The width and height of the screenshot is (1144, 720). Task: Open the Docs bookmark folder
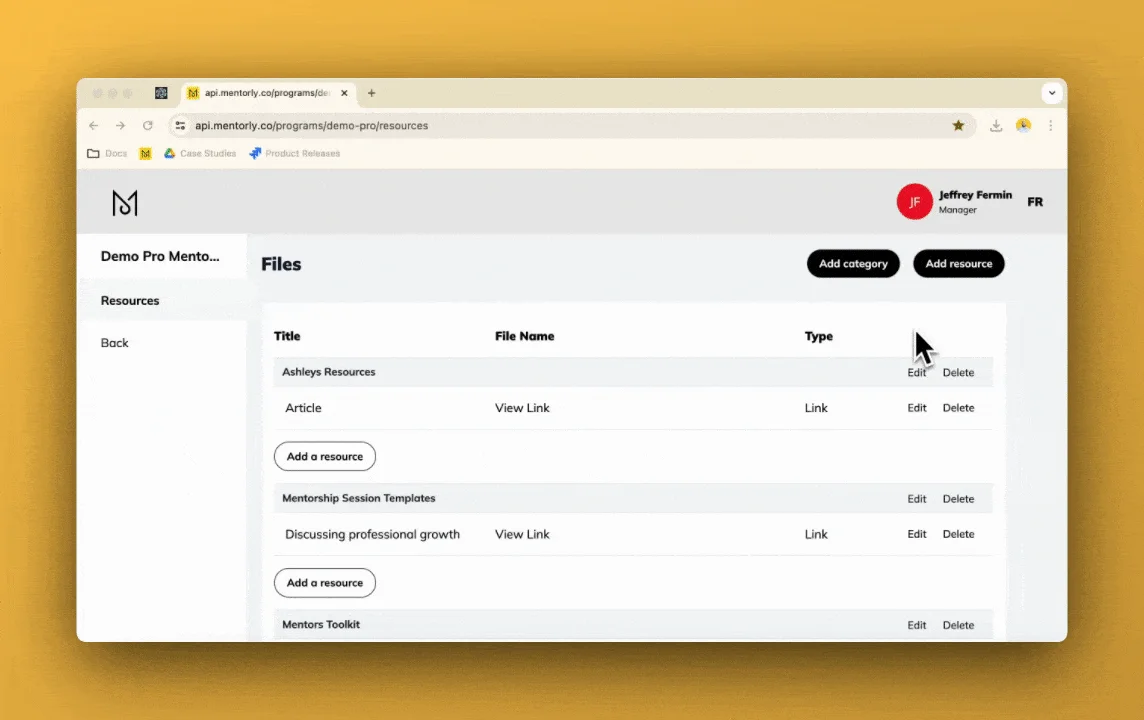[x=107, y=154]
